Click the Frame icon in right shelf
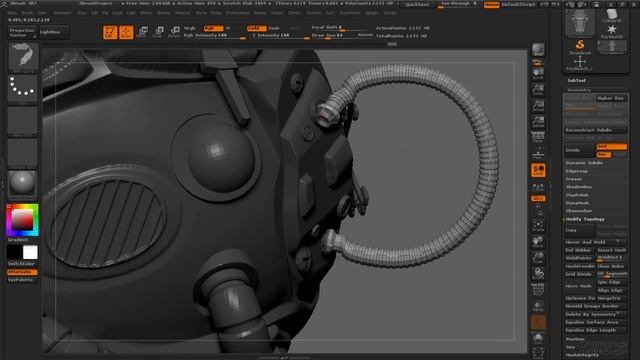This screenshot has width=640, height=360. pos(538,226)
